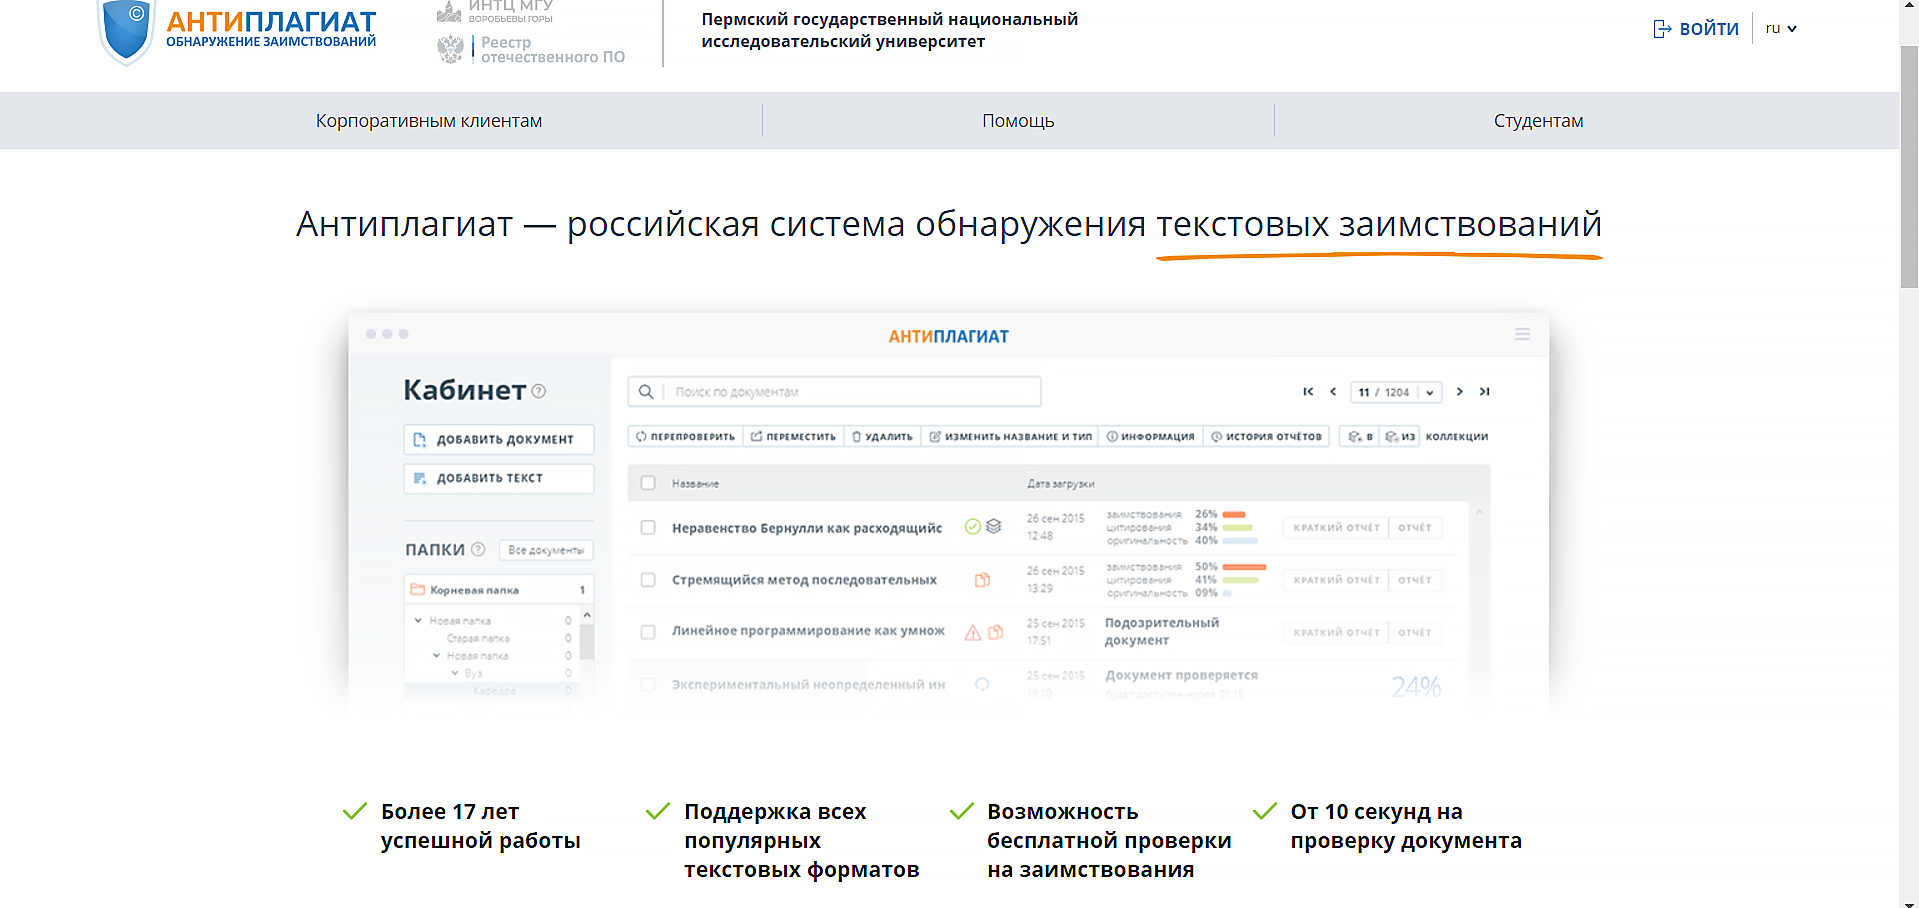This screenshot has width=1919, height=908.
Task: Click Поддержка всех популярных текстовых форматов
Action: (x=801, y=841)
